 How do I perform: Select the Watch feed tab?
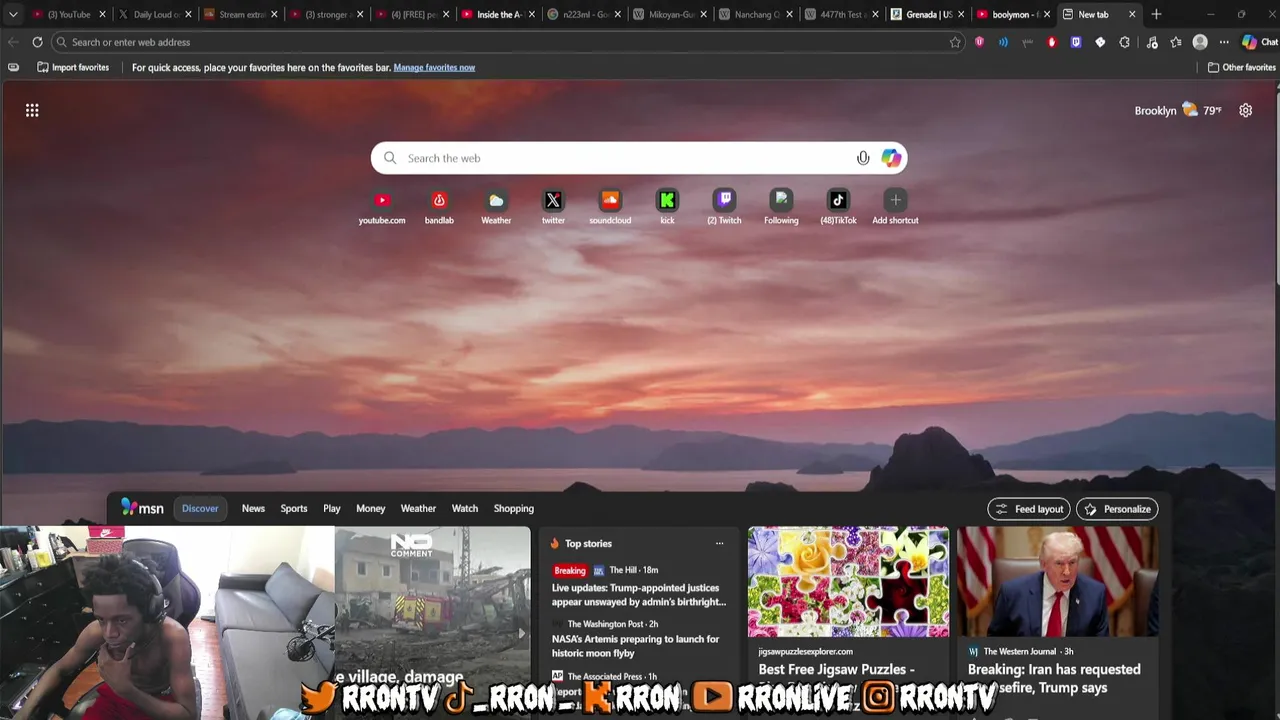tap(465, 508)
